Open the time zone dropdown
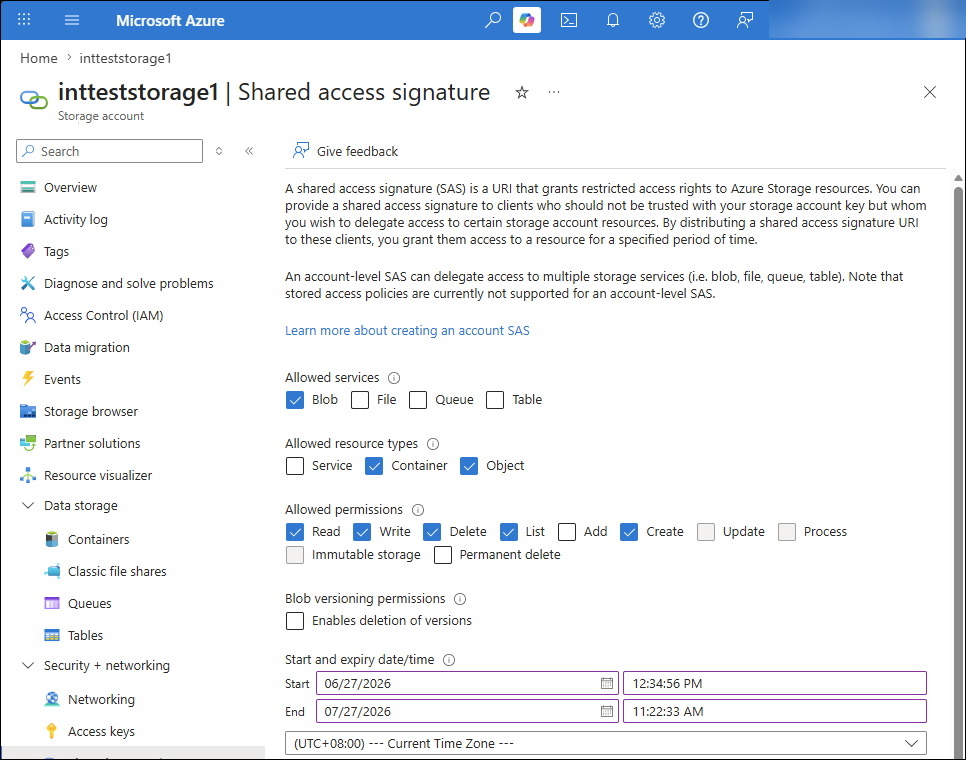Image resolution: width=966 pixels, height=760 pixels. pos(606,743)
